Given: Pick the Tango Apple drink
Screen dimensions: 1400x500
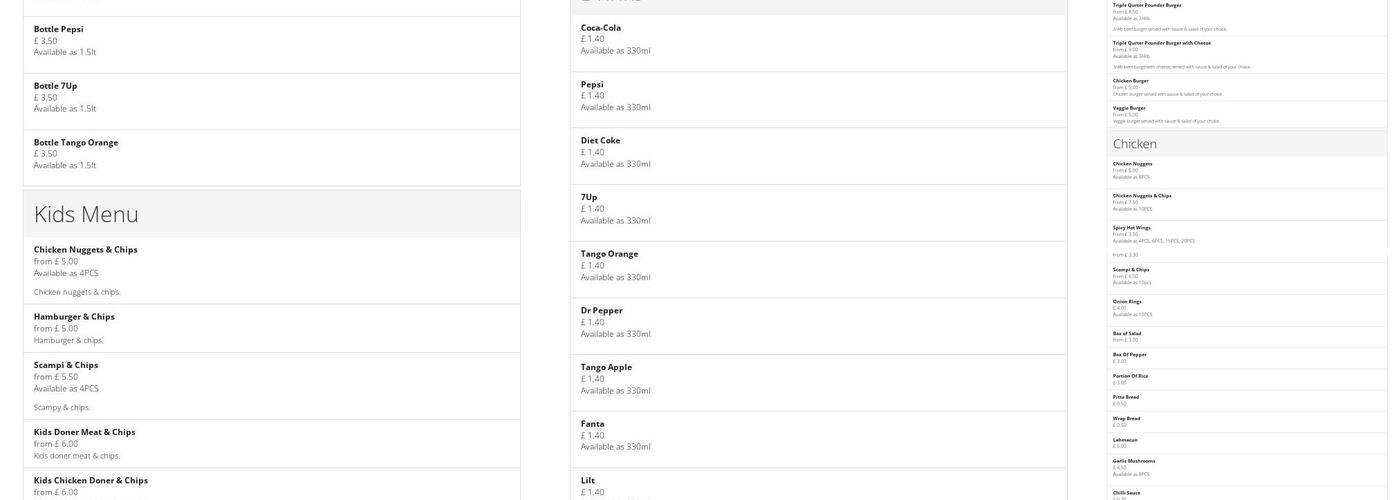Looking at the screenshot, I should pyautogui.click(x=606, y=367).
